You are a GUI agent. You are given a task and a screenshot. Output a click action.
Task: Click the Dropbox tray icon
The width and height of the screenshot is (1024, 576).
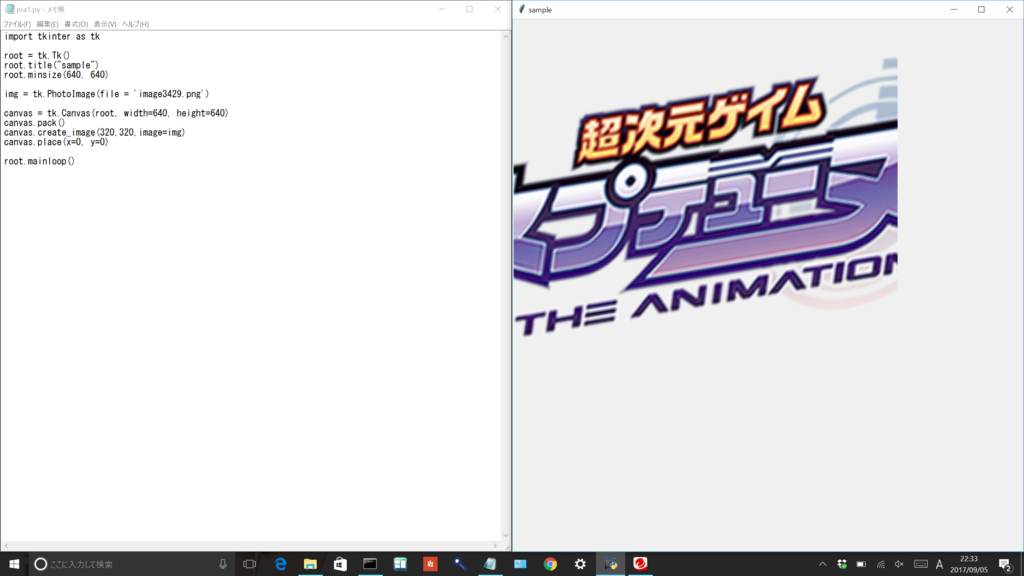(x=842, y=564)
